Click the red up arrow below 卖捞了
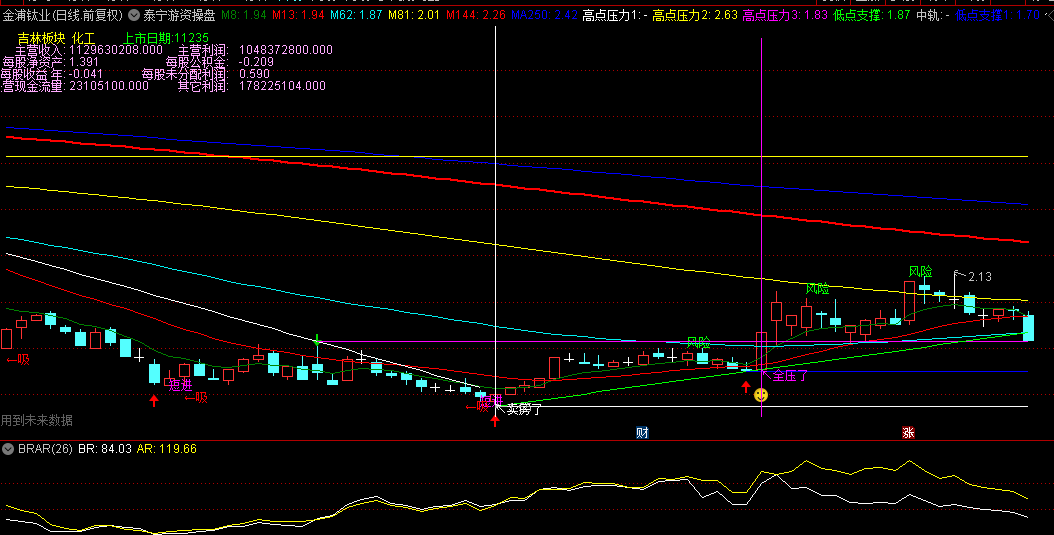 pos(495,421)
